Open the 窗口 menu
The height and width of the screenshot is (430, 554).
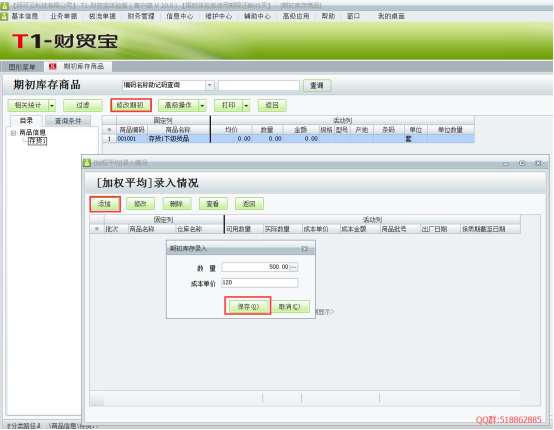(x=353, y=16)
